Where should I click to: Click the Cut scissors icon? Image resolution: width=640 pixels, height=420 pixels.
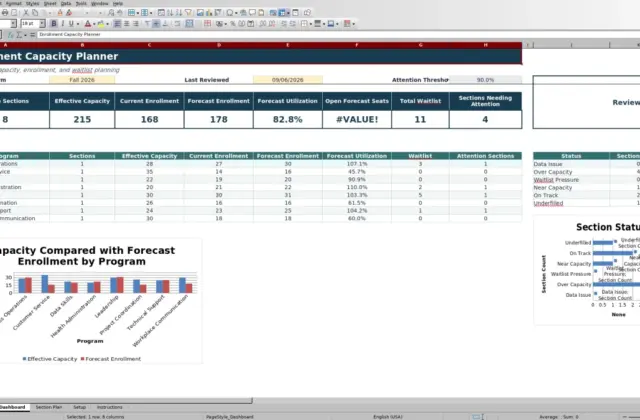pyautogui.click(x=26, y=13)
